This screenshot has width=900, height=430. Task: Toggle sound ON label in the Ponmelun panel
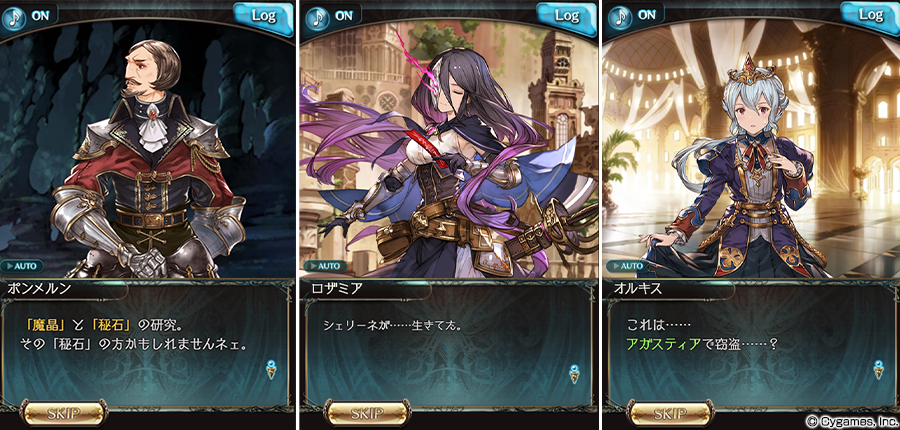41,16
